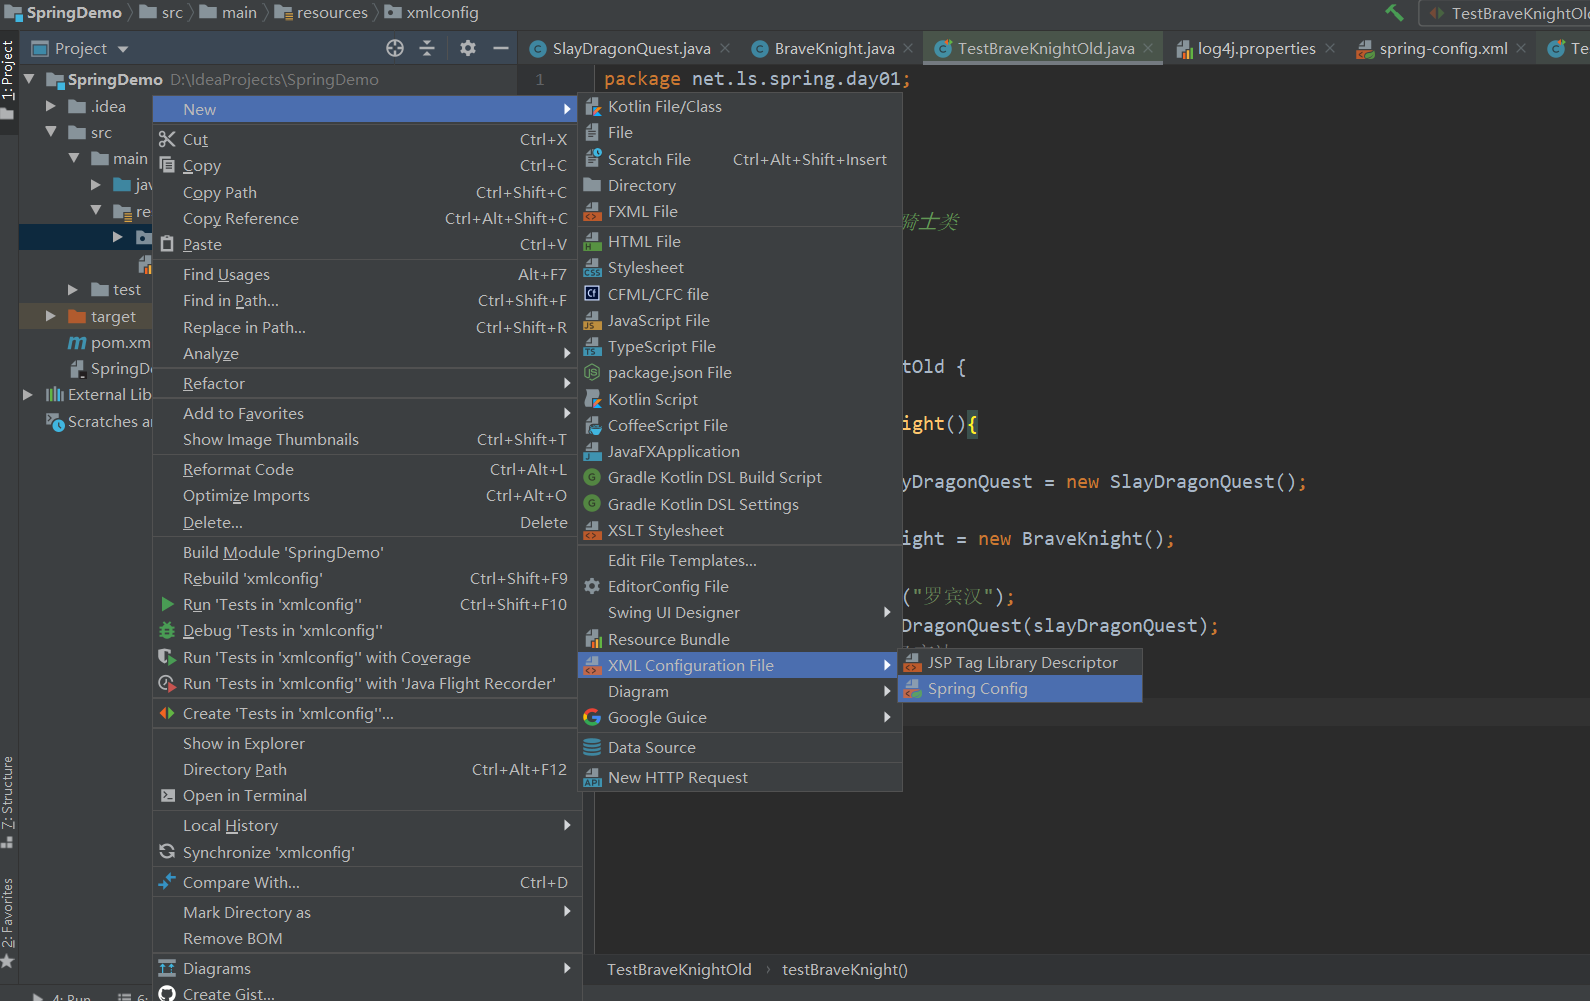The width and height of the screenshot is (1590, 1001).
Task: Select Remove BOM entry
Action: point(367,938)
